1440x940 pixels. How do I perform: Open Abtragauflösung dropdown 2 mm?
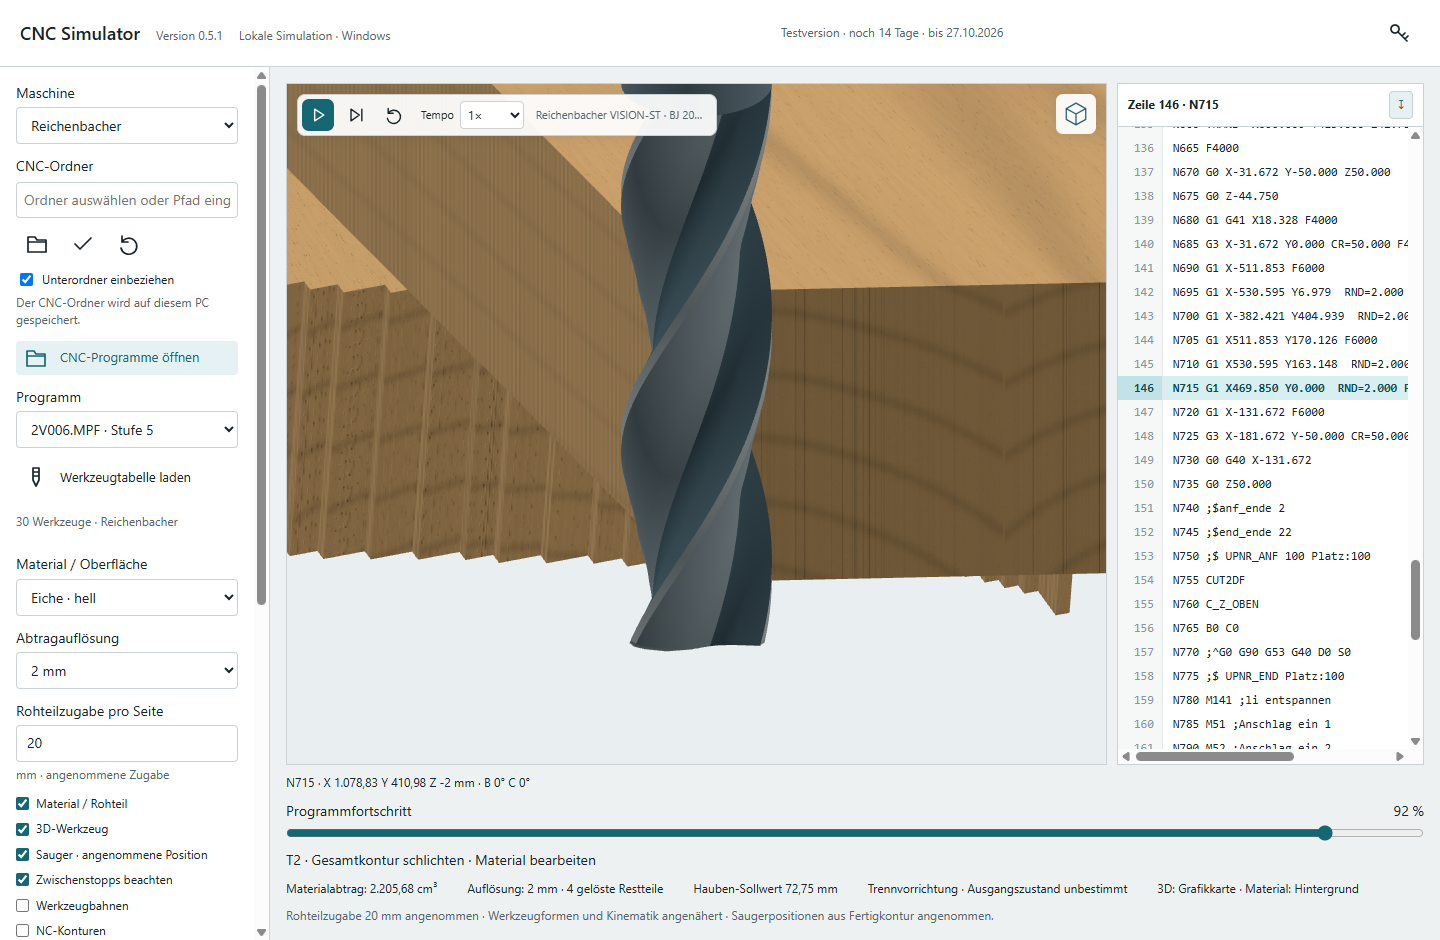[x=127, y=671]
